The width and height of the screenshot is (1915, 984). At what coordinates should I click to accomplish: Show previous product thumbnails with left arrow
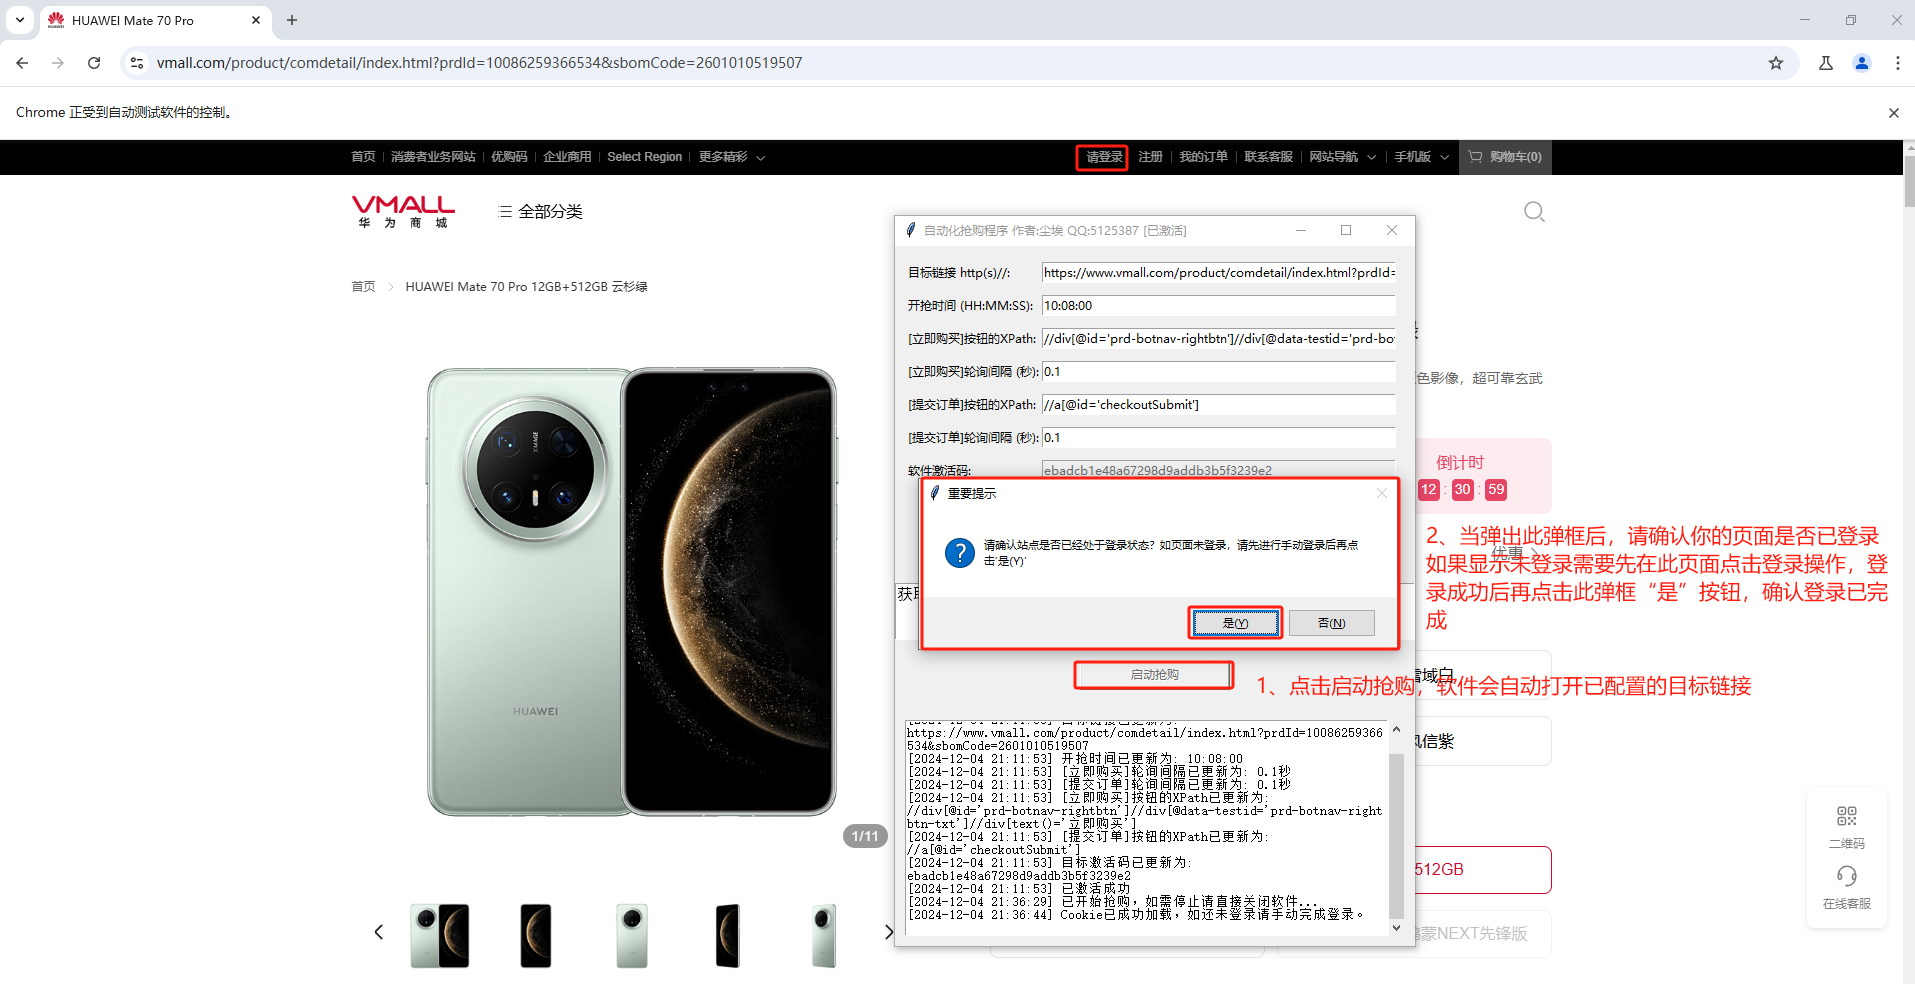[x=378, y=932]
